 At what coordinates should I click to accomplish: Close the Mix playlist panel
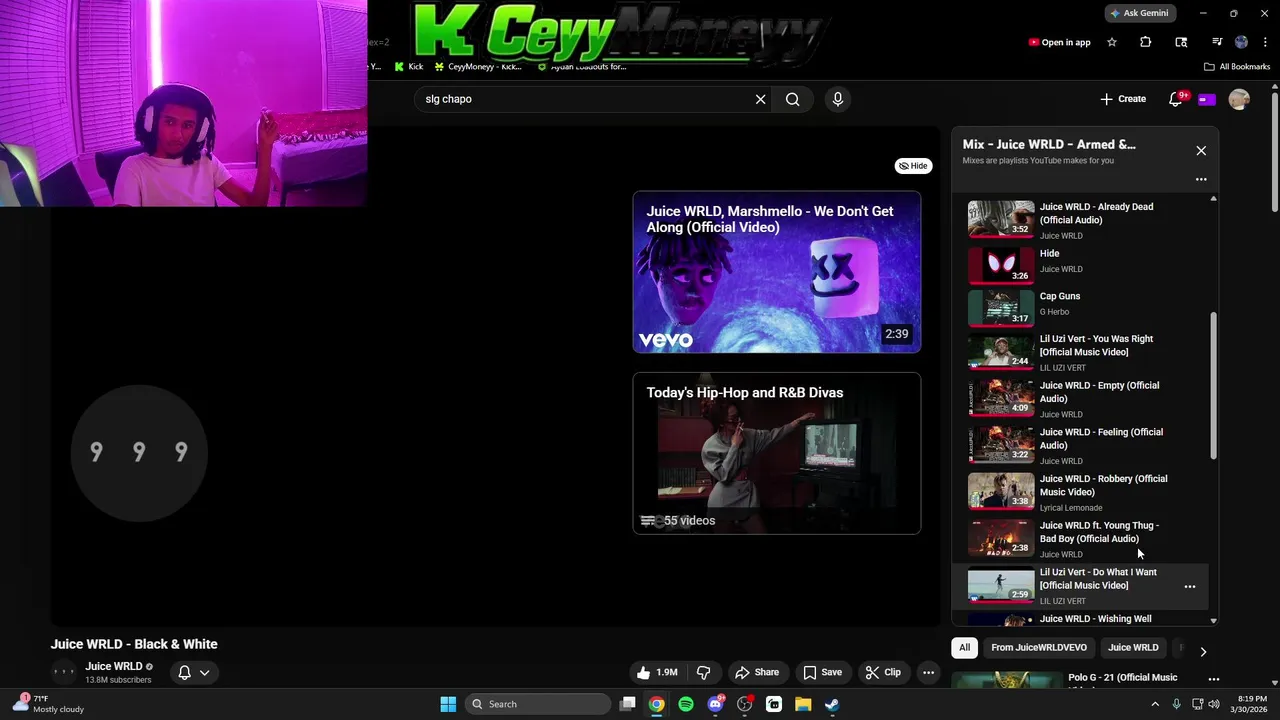pyautogui.click(x=1201, y=151)
